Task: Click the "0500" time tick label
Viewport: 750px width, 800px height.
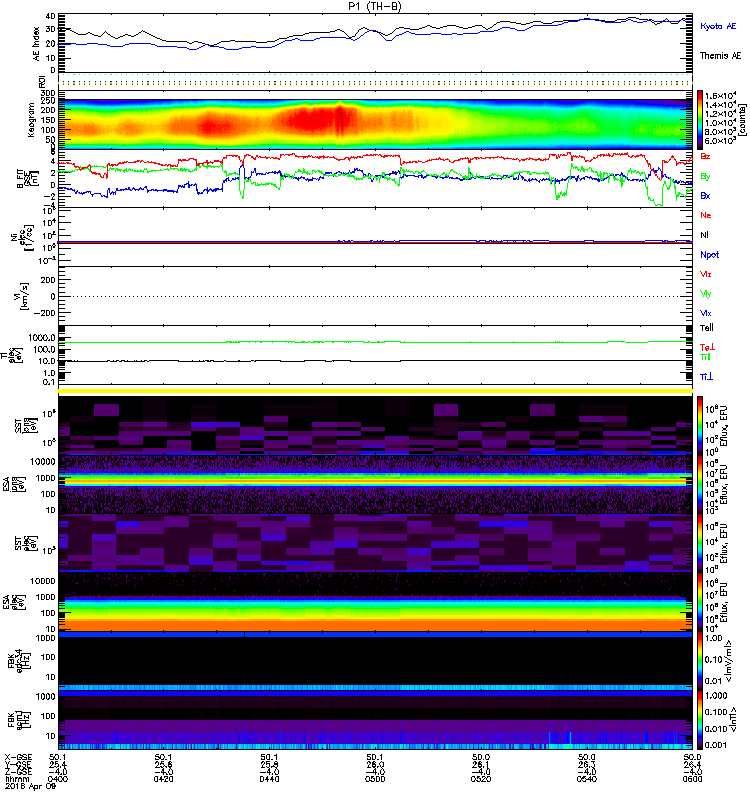Action: point(374,779)
